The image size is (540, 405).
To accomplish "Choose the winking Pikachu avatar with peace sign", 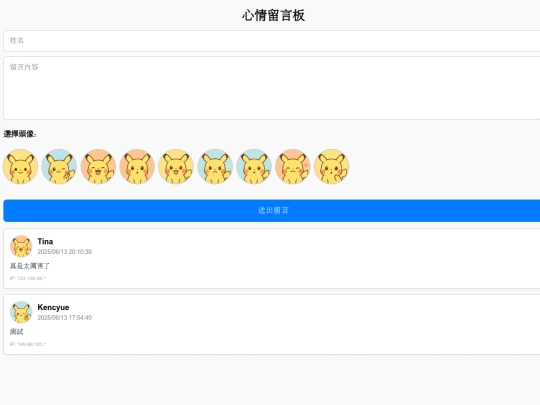I will pyautogui.click(x=59, y=167).
